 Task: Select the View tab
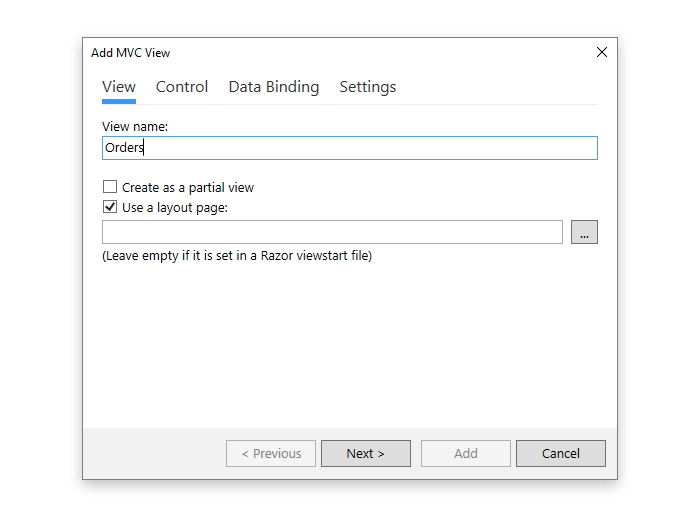(x=119, y=87)
